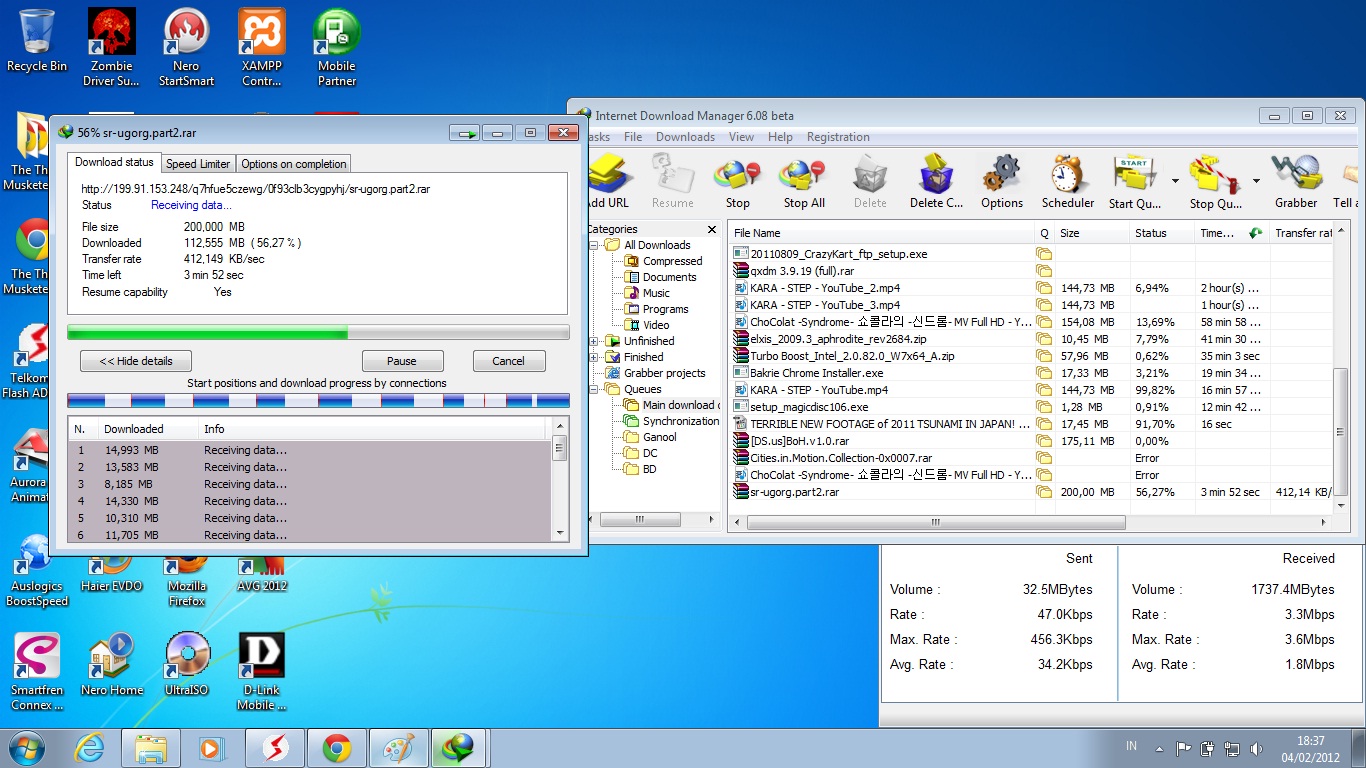Select the Compressed category
Screen dimensions: 1366x768
663,261
